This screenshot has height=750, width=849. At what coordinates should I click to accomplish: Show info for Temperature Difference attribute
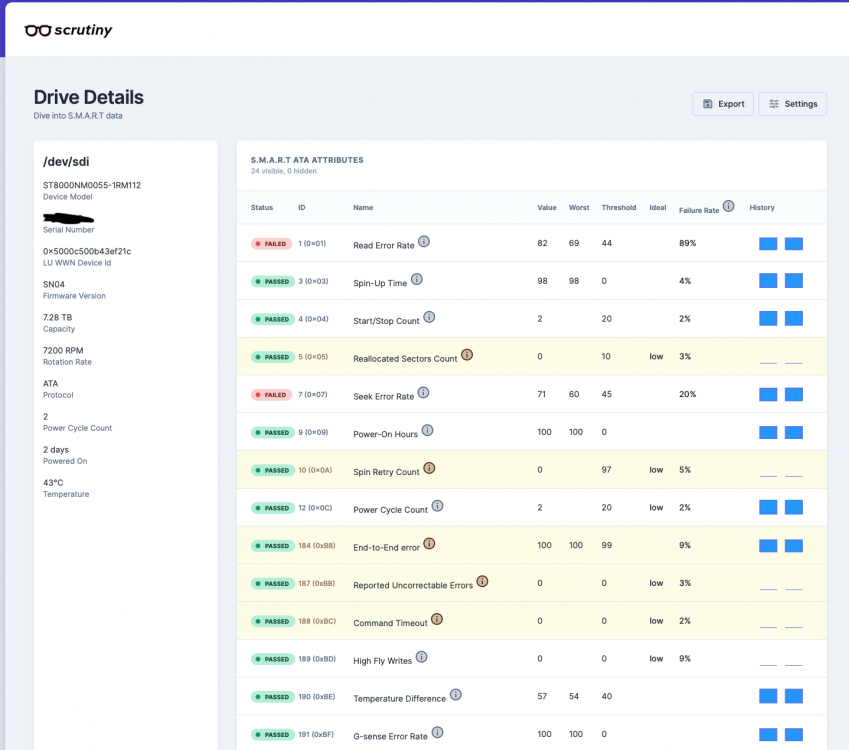tap(456, 695)
